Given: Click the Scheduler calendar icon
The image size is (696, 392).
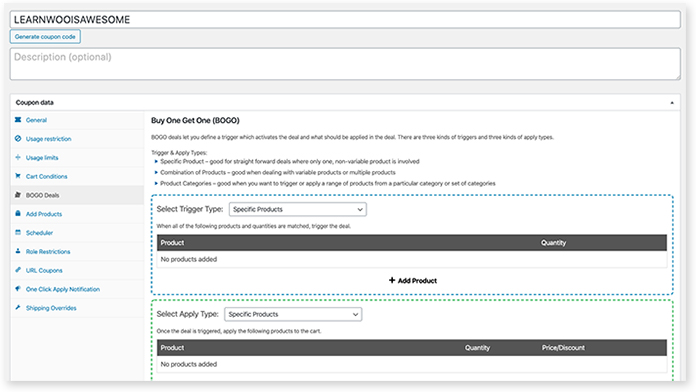Looking at the screenshot, I should pos(18,232).
